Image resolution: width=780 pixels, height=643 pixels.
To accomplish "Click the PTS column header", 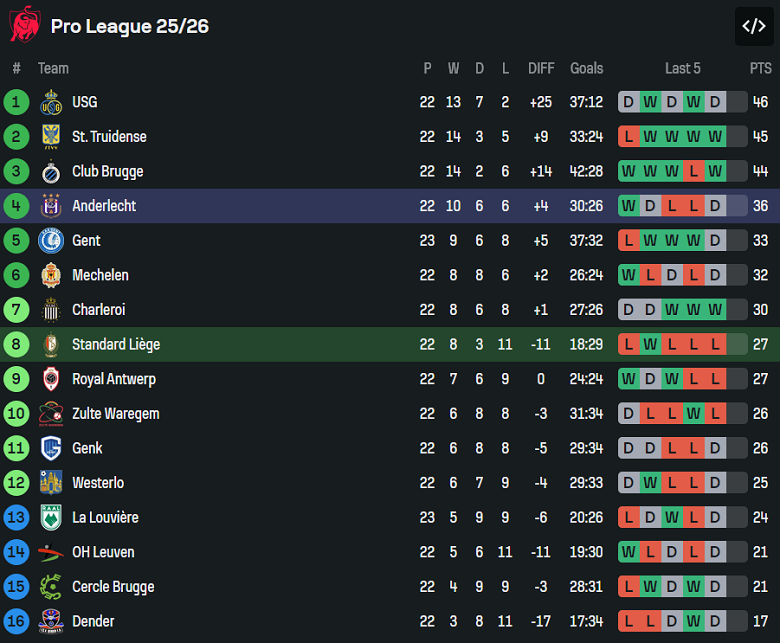I will click(760, 68).
